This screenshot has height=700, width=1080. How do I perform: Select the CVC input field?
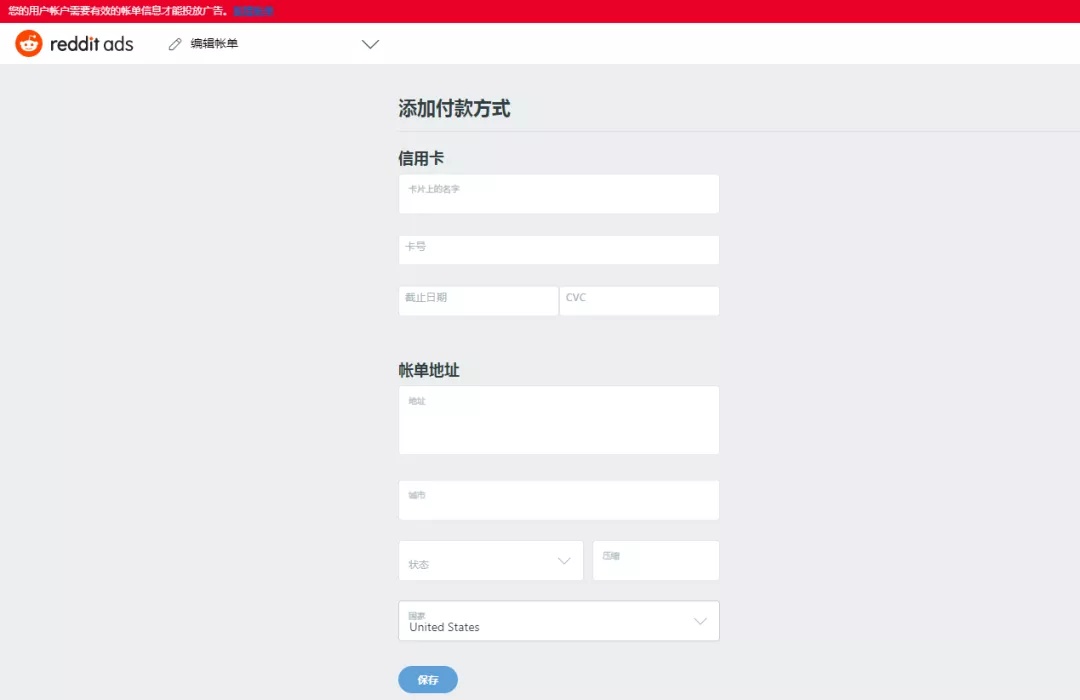coord(639,300)
